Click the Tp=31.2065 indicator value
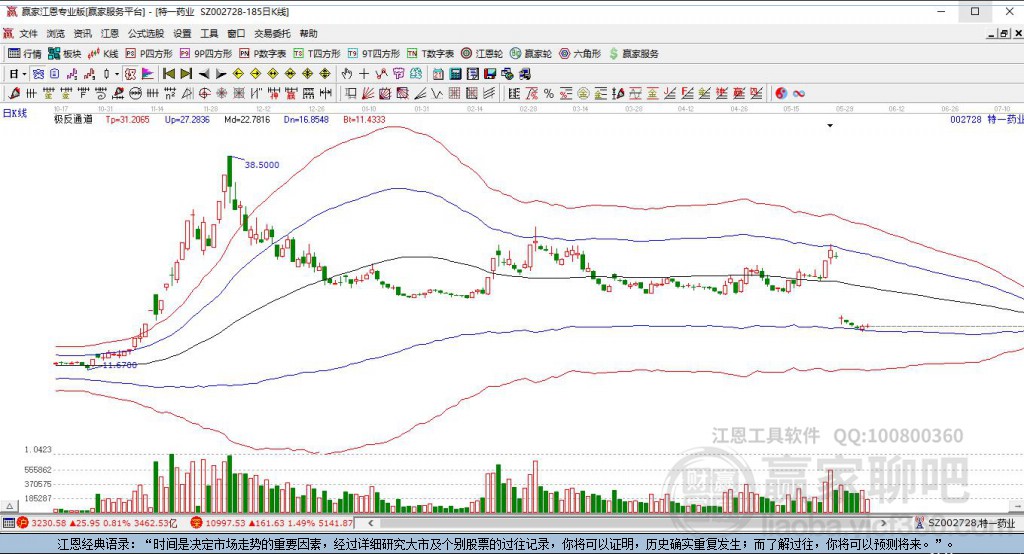The image size is (1024, 554). [x=127, y=120]
